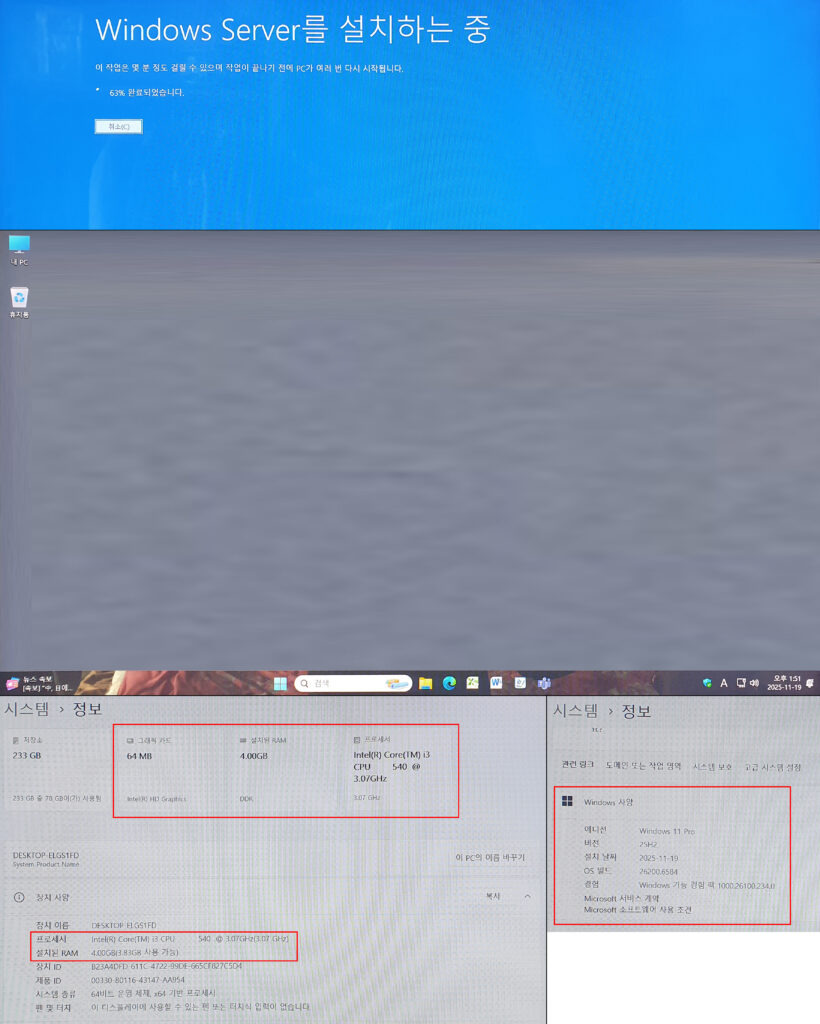The height and width of the screenshot is (1024, 820).
Task: Launch Excel from the taskbar
Action: 473,682
